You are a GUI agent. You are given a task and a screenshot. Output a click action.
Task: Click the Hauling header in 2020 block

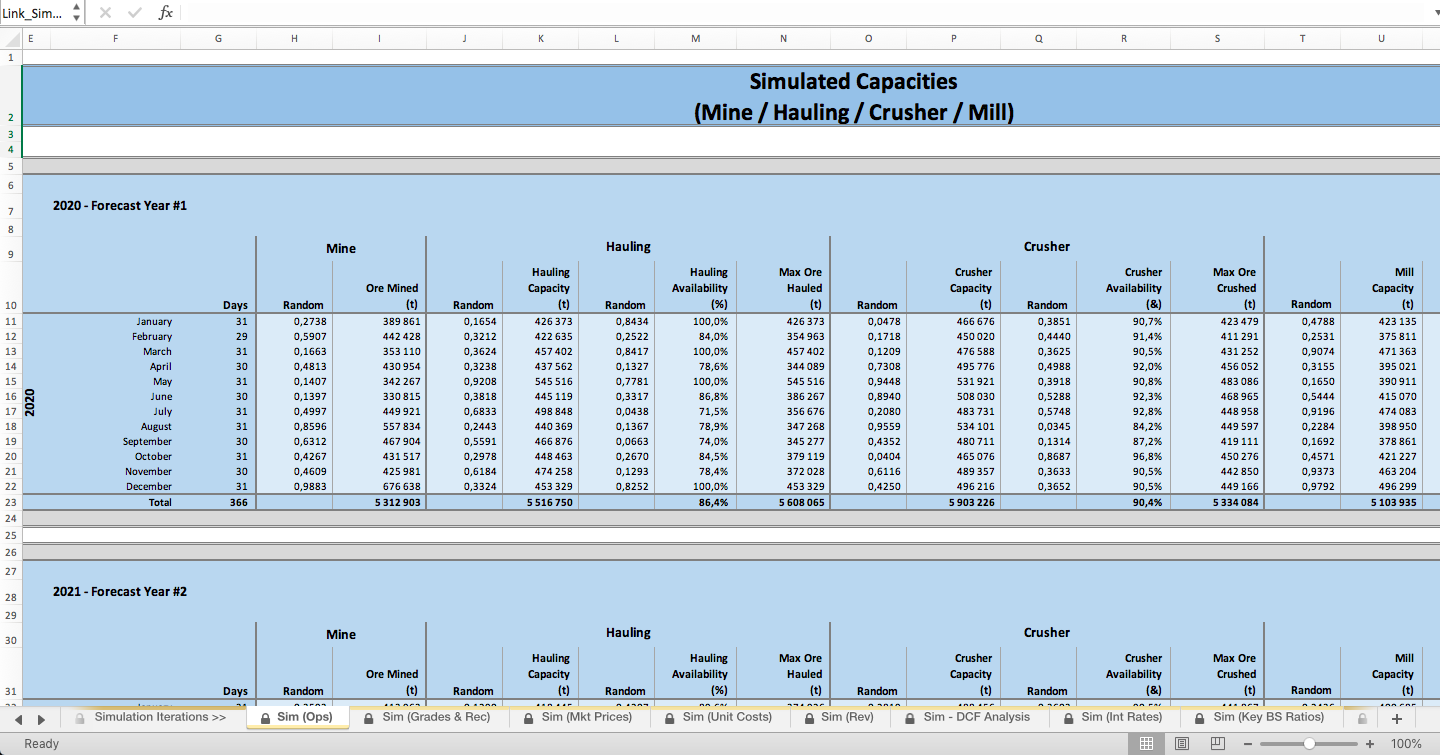(x=628, y=246)
